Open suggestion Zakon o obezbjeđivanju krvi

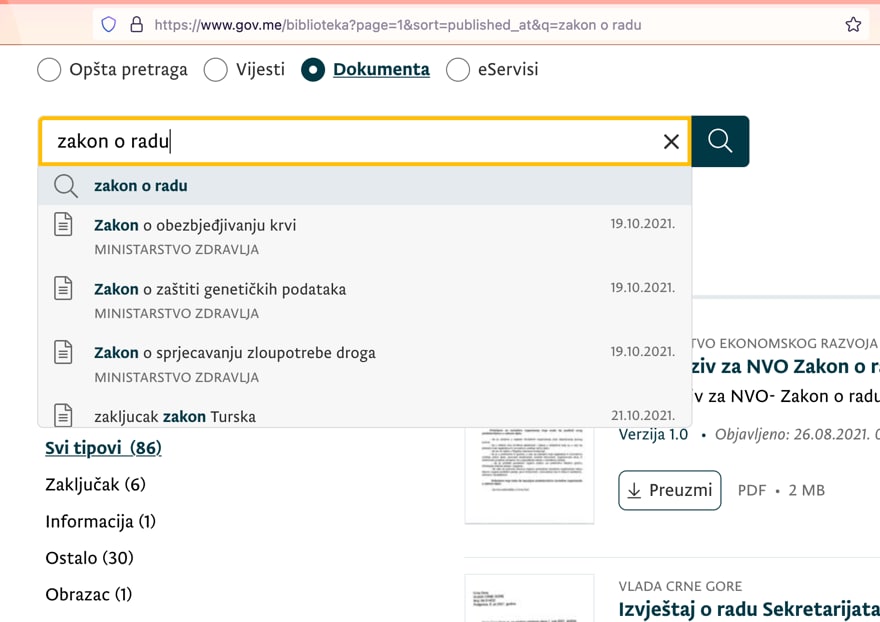click(x=365, y=236)
